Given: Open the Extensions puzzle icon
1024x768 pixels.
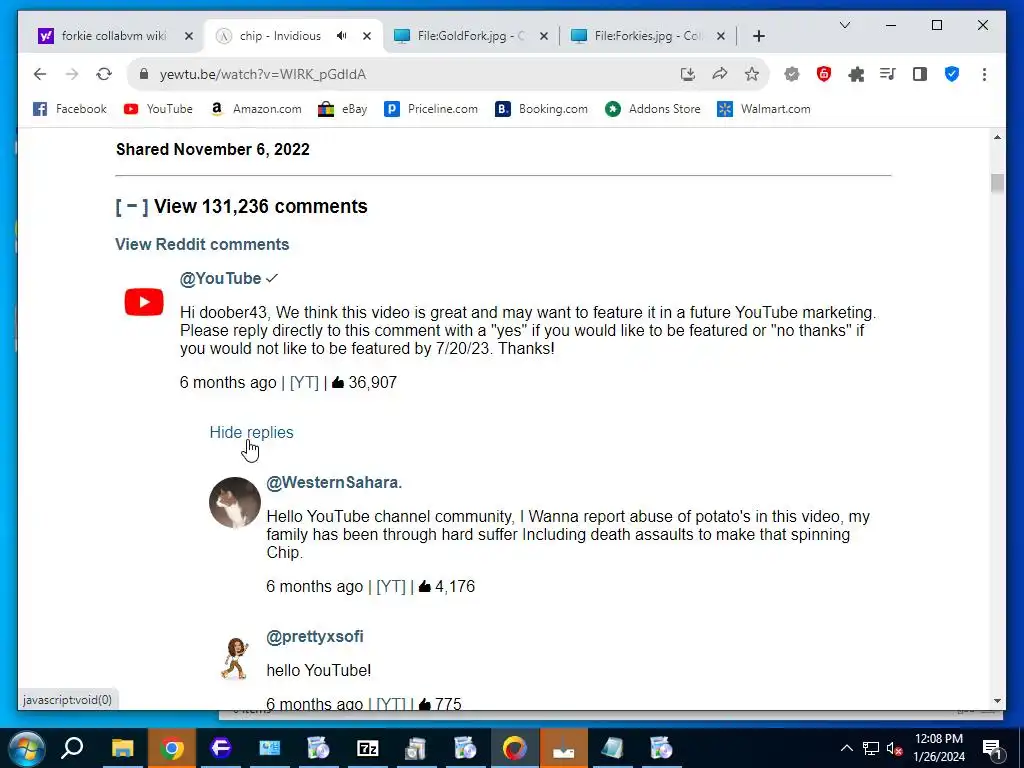Looking at the screenshot, I should [856, 74].
